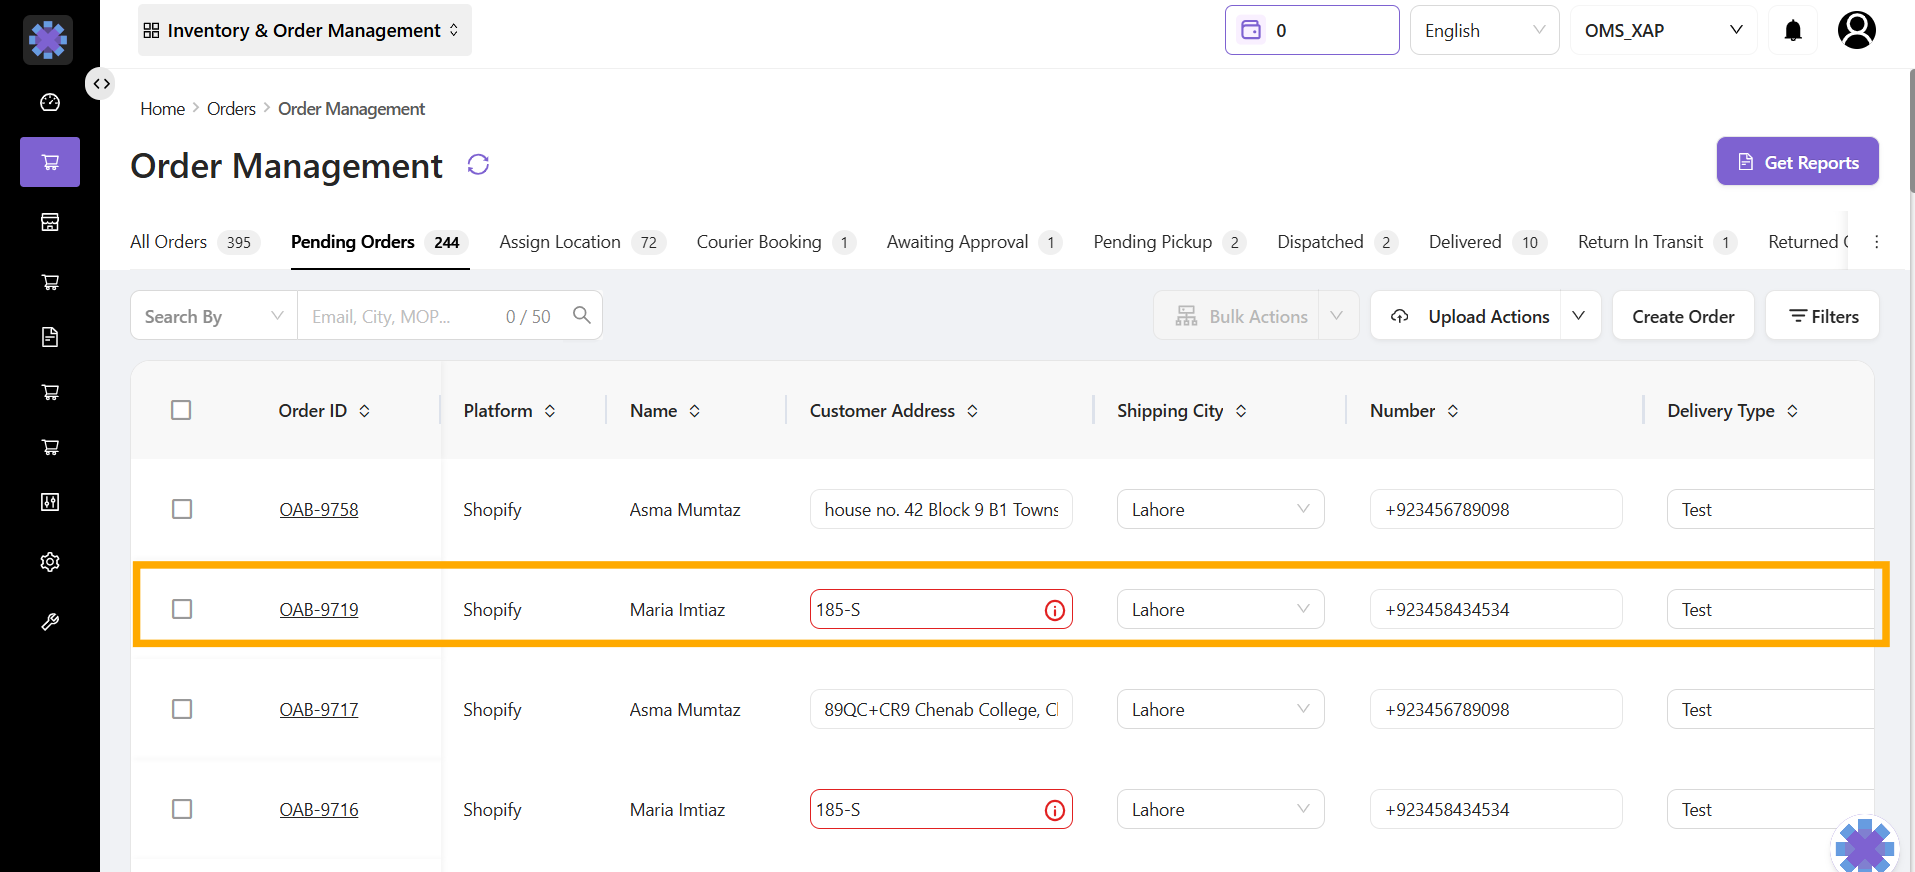This screenshot has height=872, width=1915.
Task: Open the settings gear in sidebar
Action: click(50, 562)
